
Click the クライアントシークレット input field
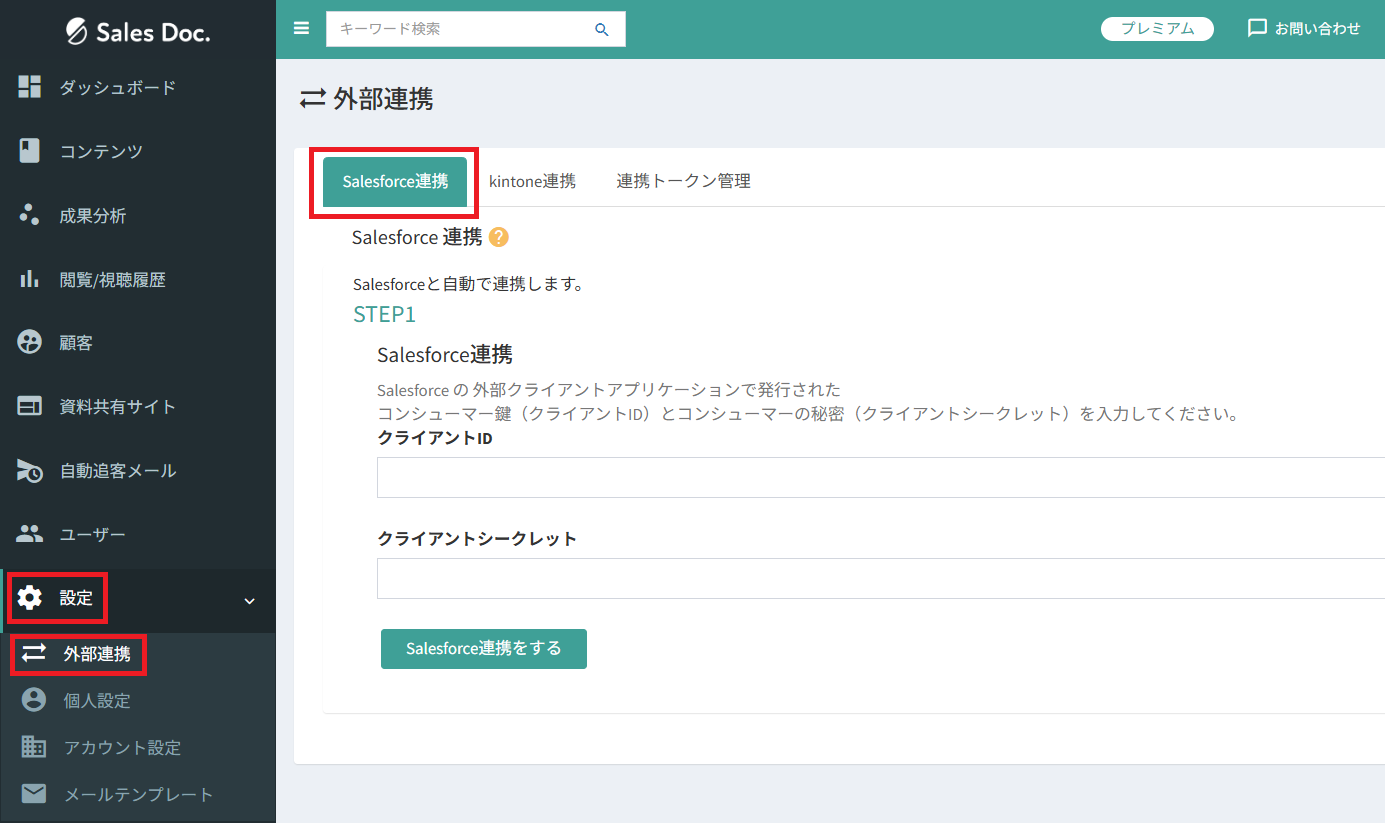point(881,578)
